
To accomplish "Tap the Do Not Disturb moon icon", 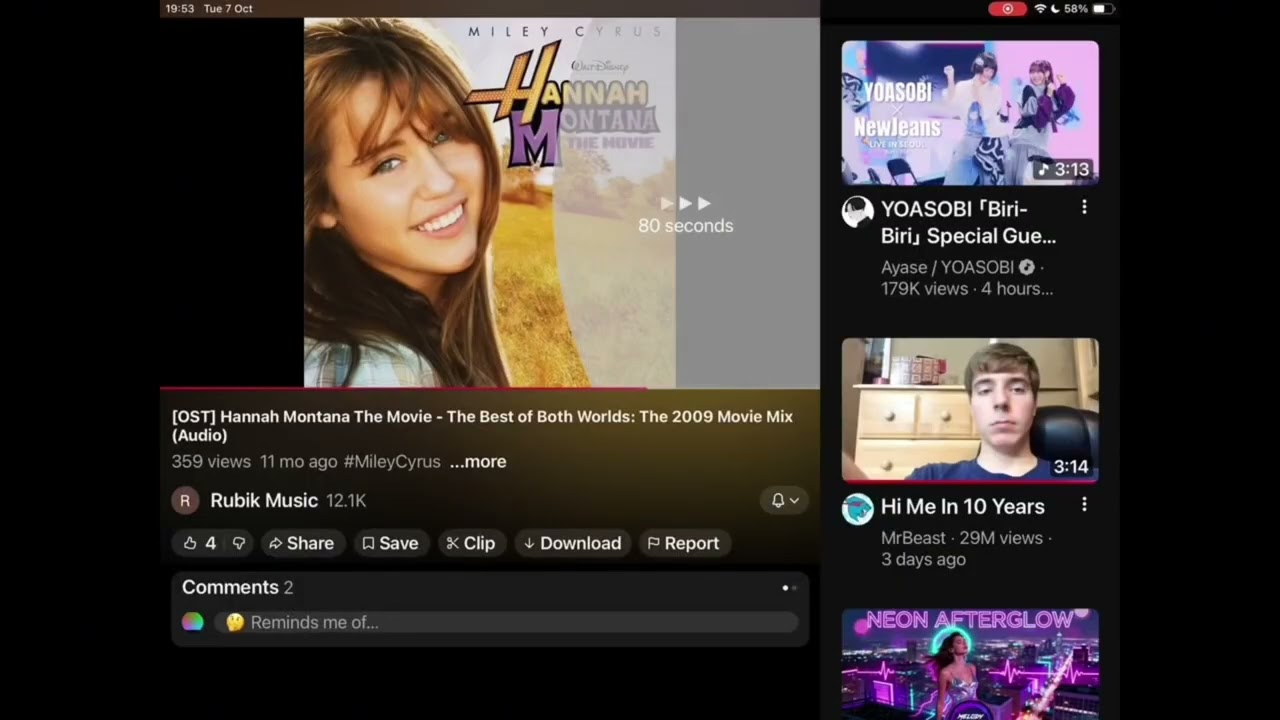I will coord(1055,9).
